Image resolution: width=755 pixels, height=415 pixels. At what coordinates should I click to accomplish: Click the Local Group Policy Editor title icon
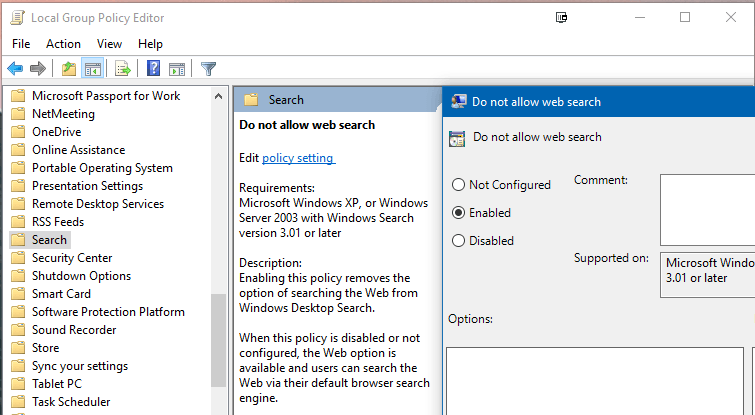(x=18, y=18)
